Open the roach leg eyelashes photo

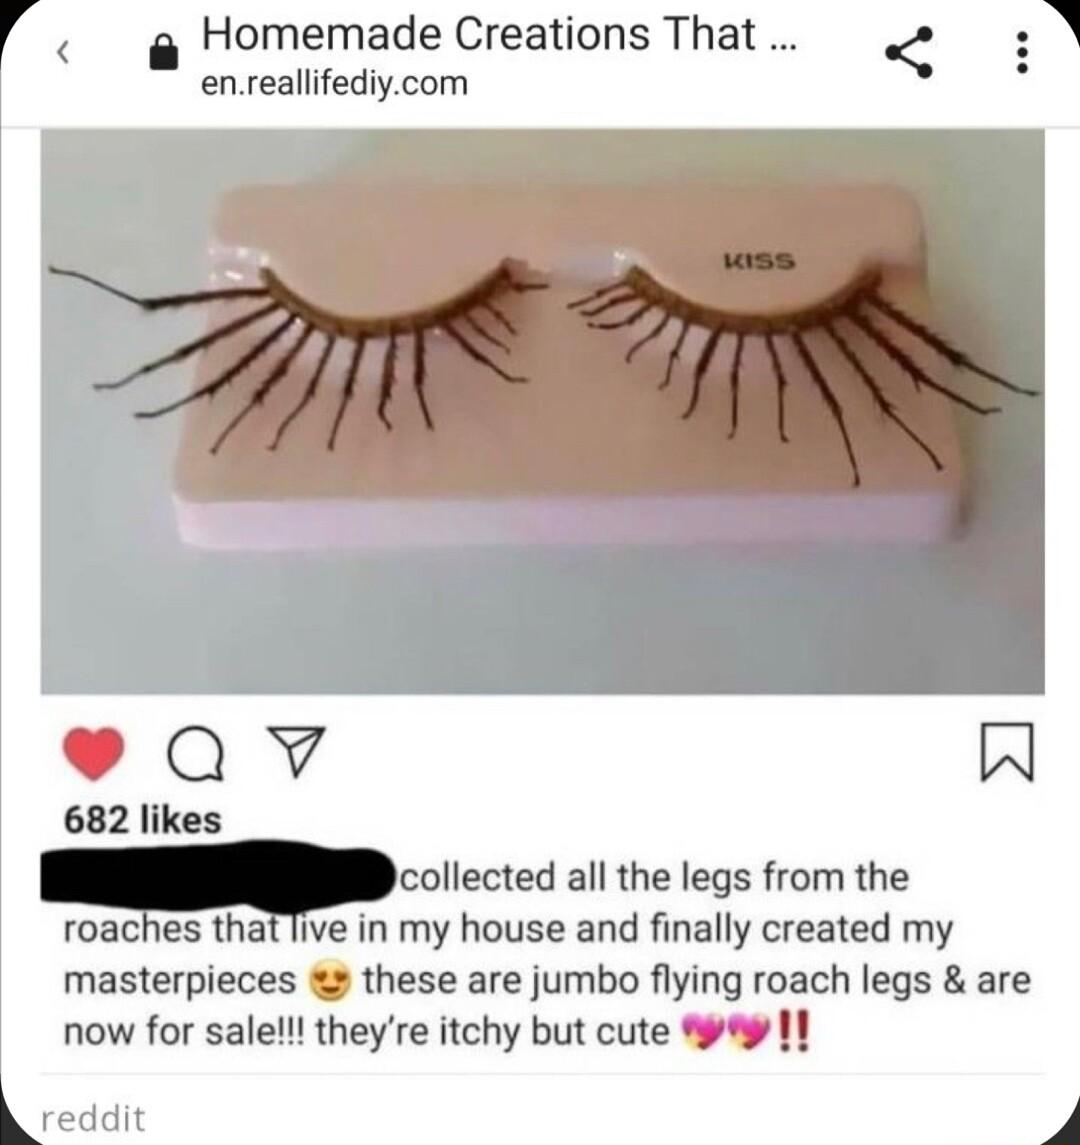coord(542,411)
